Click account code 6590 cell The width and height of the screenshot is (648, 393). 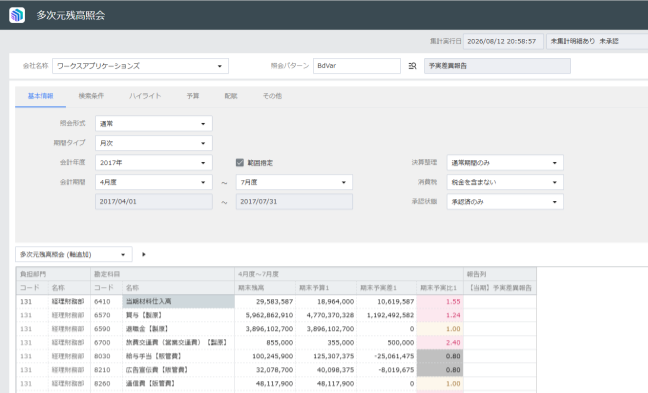pyautogui.click(x=107, y=329)
